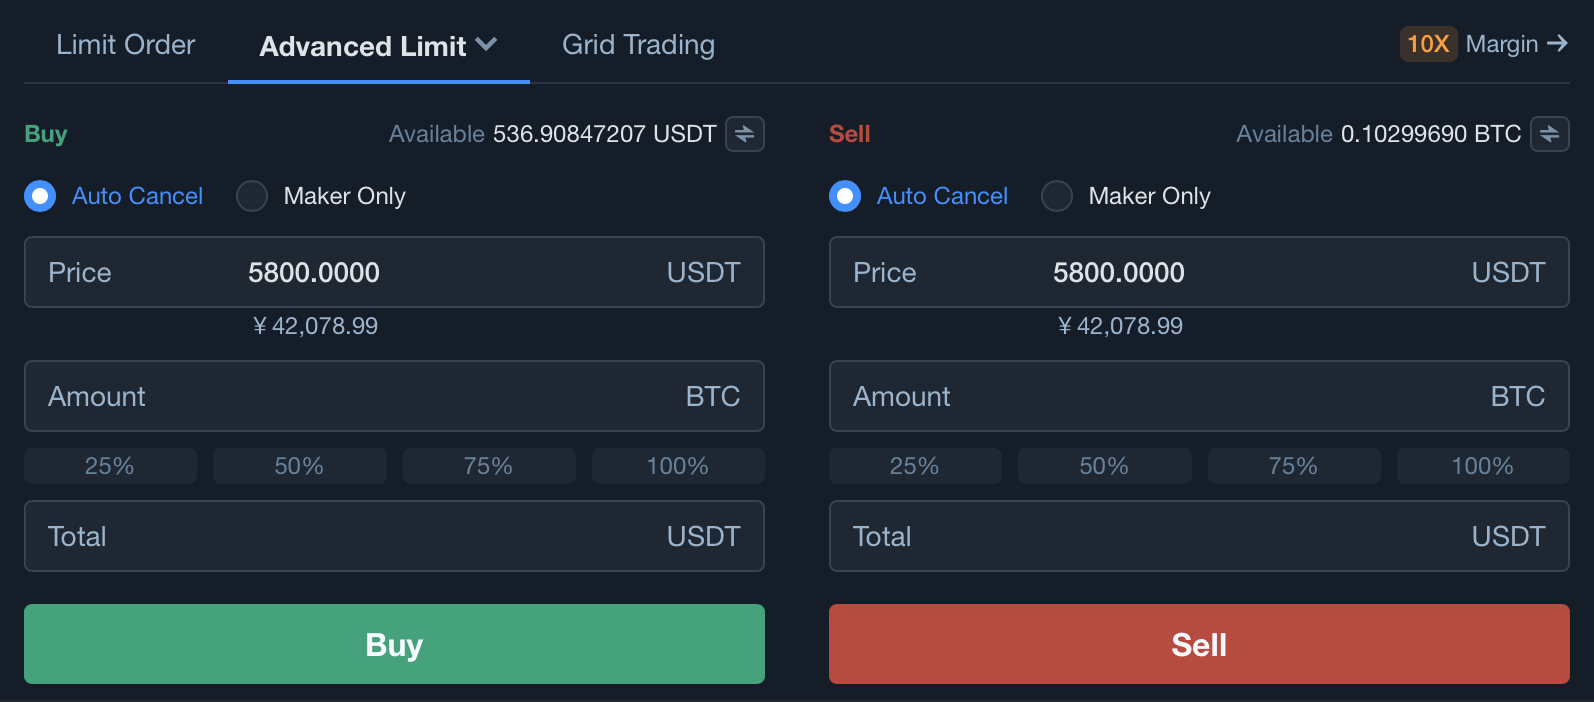Expand the Advanced Limit dropdown chevron
Image resolution: width=1594 pixels, height=702 pixels.
pyautogui.click(x=487, y=45)
